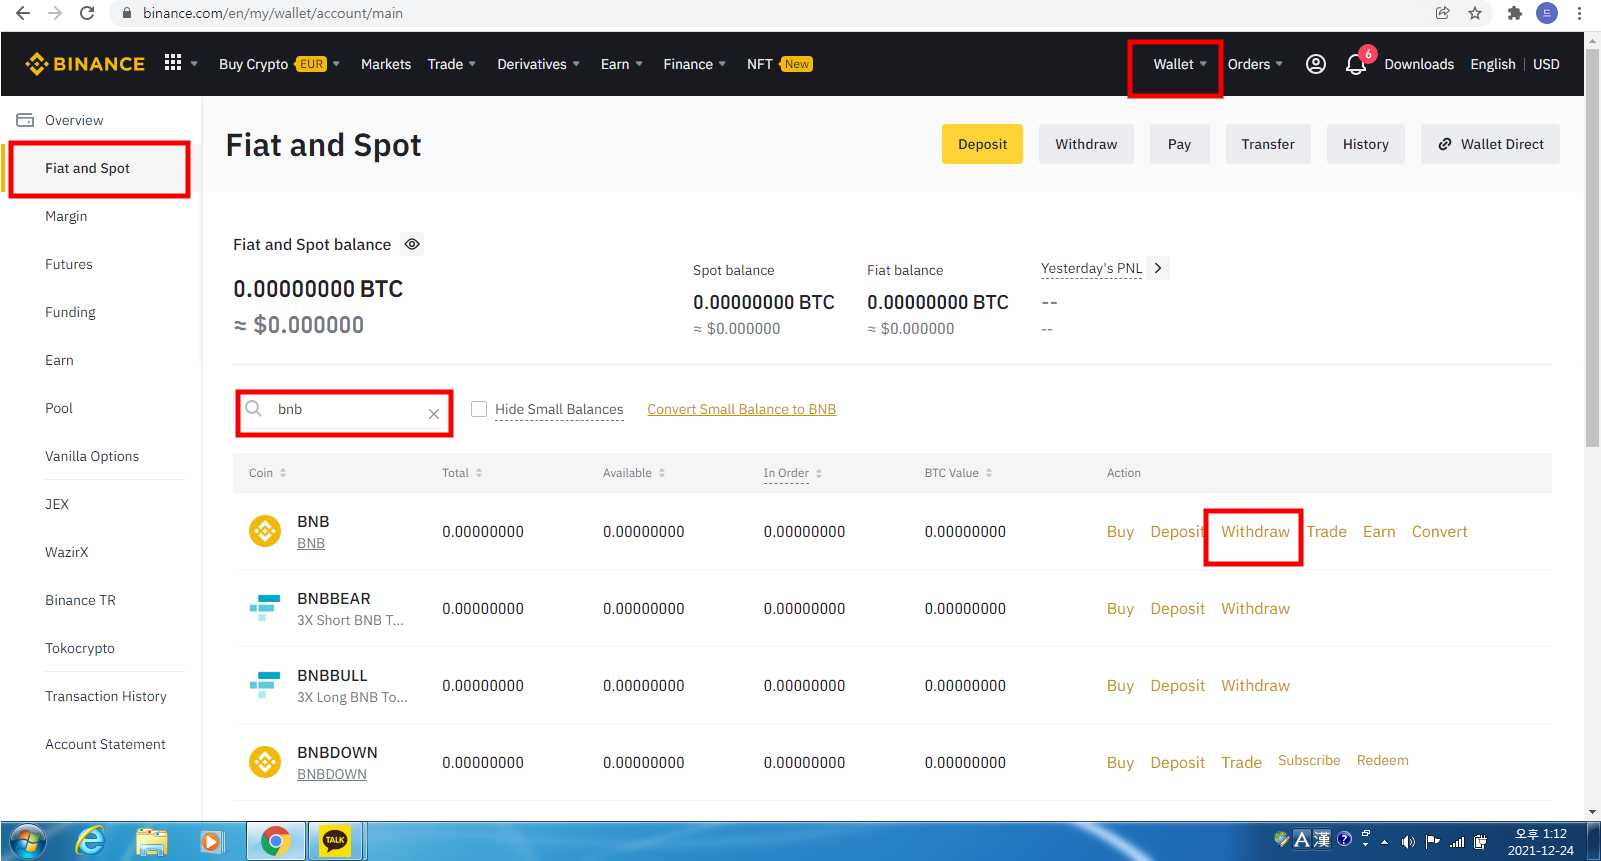
Task: Expand the Buy Crypto dropdown
Action: [x=280, y=64]
